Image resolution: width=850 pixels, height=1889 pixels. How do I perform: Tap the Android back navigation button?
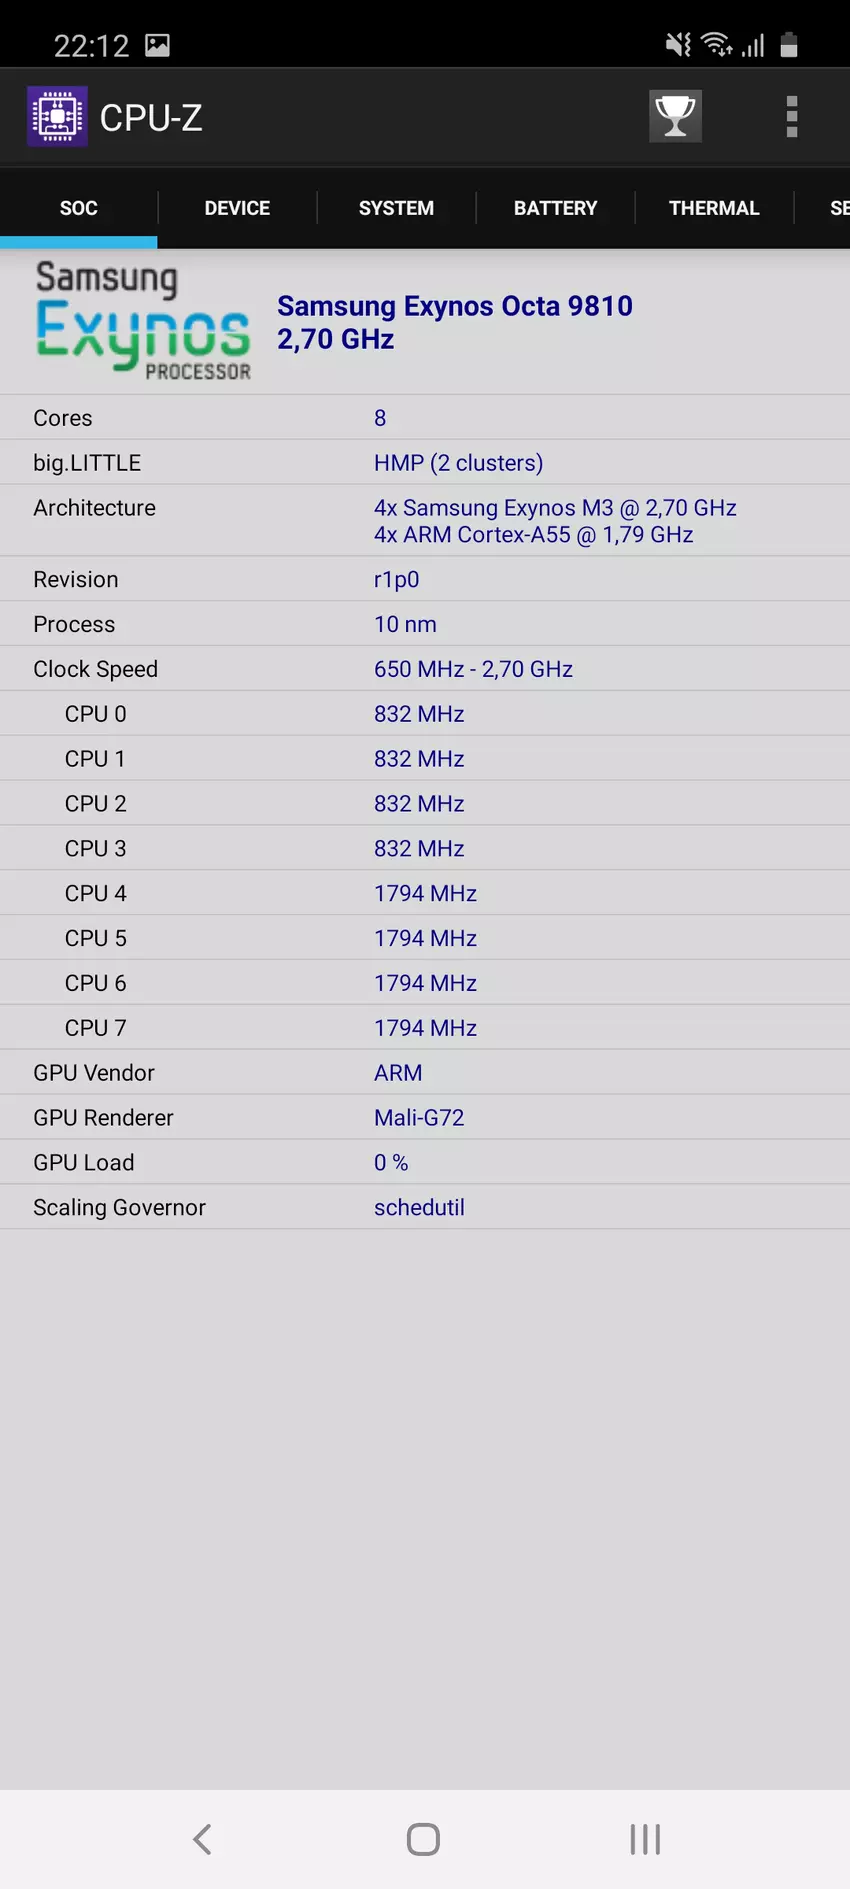point(202,1838)
